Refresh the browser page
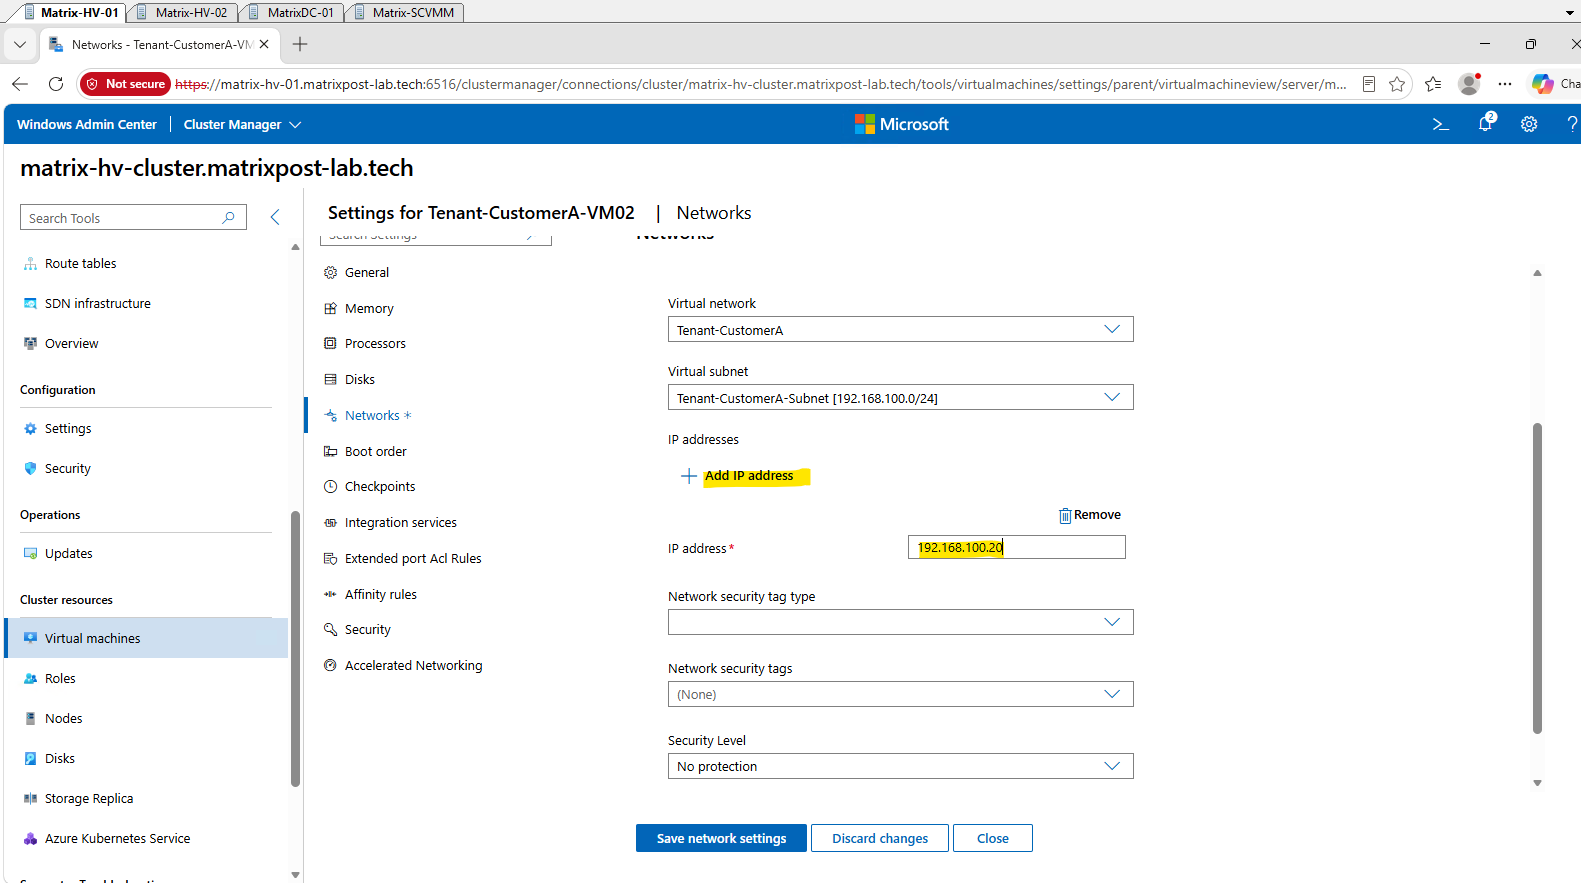Screen dimensions: 1581x883 pyautogui.click(x=56, y=84)
